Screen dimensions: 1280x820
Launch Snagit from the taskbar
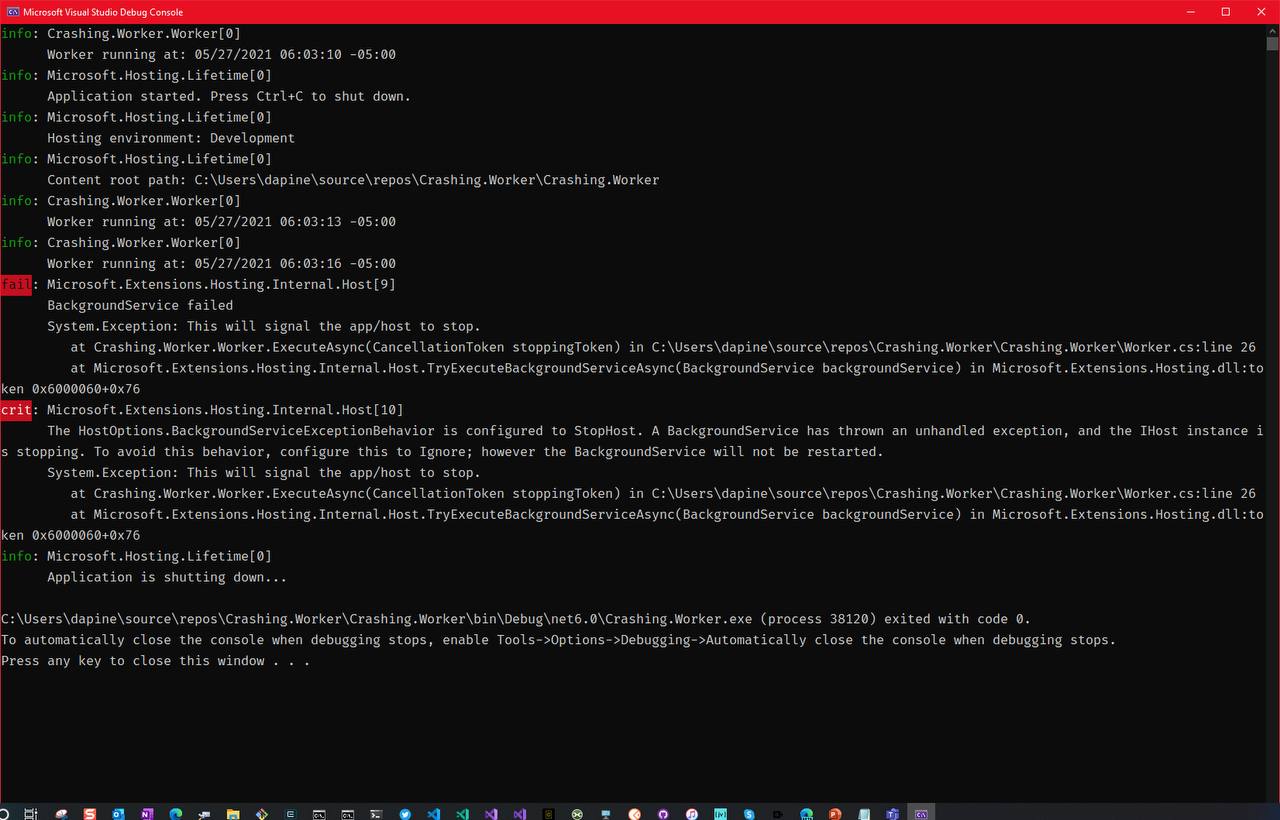coord(90,814)
